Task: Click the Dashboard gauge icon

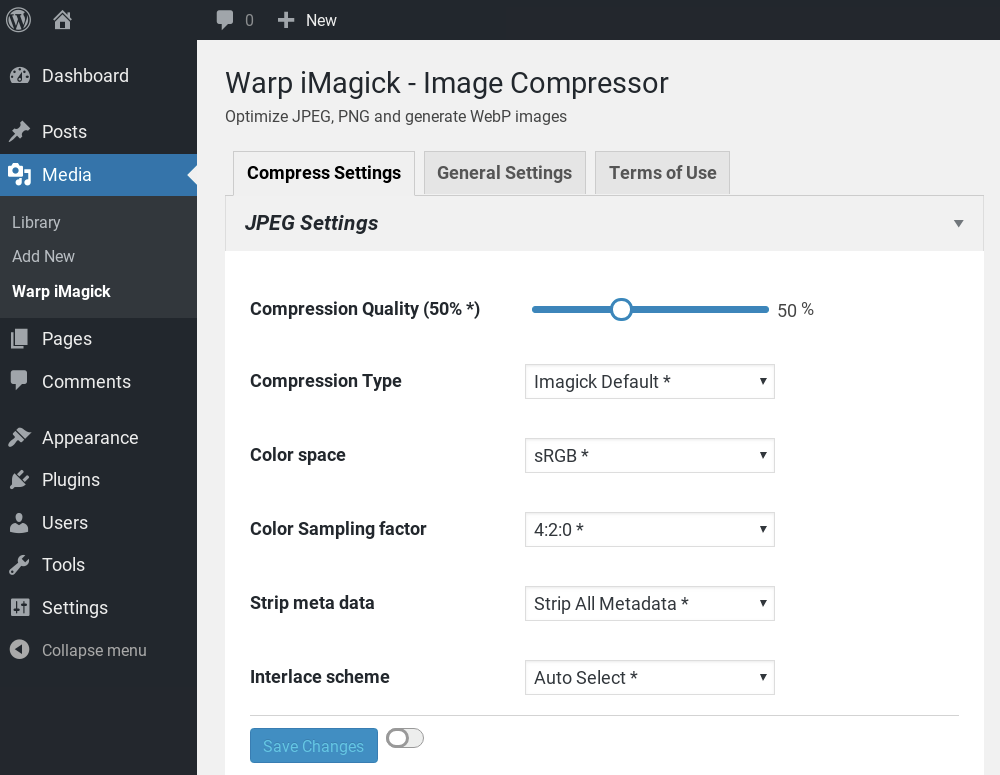Action: [x=19, y=76]
